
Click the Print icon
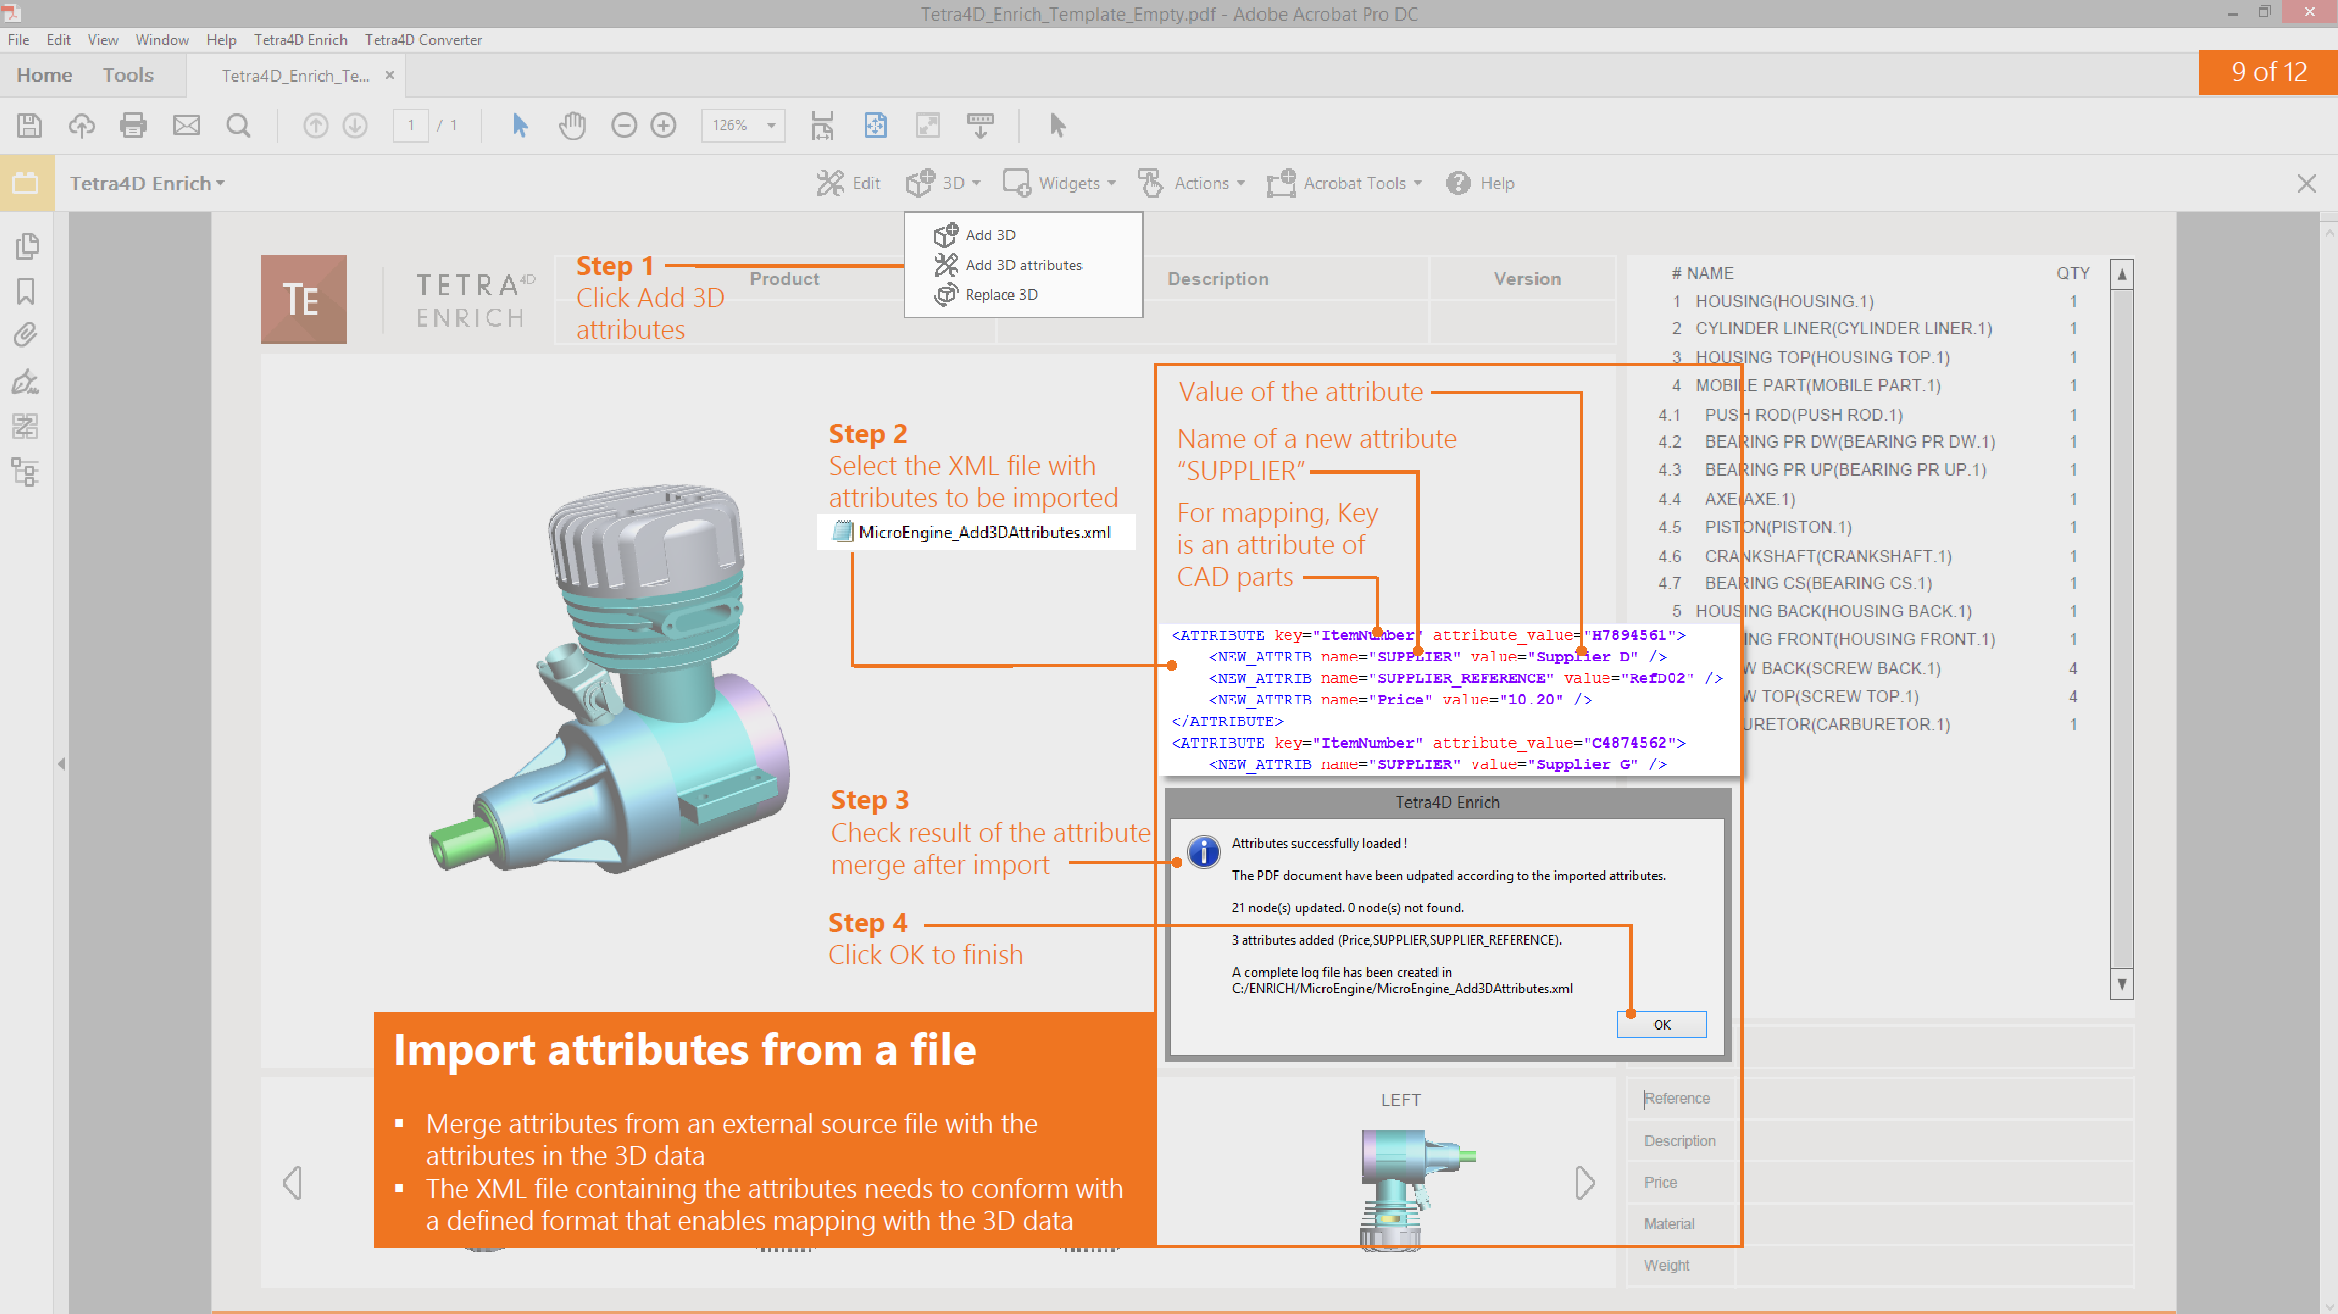click(x=133, y=125)
